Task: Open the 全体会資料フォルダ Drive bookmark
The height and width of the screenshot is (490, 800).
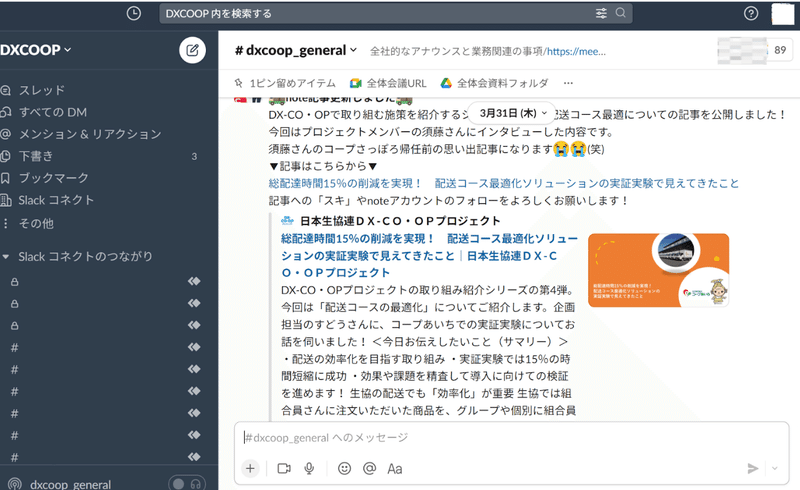Action: [x=494, y=83]
